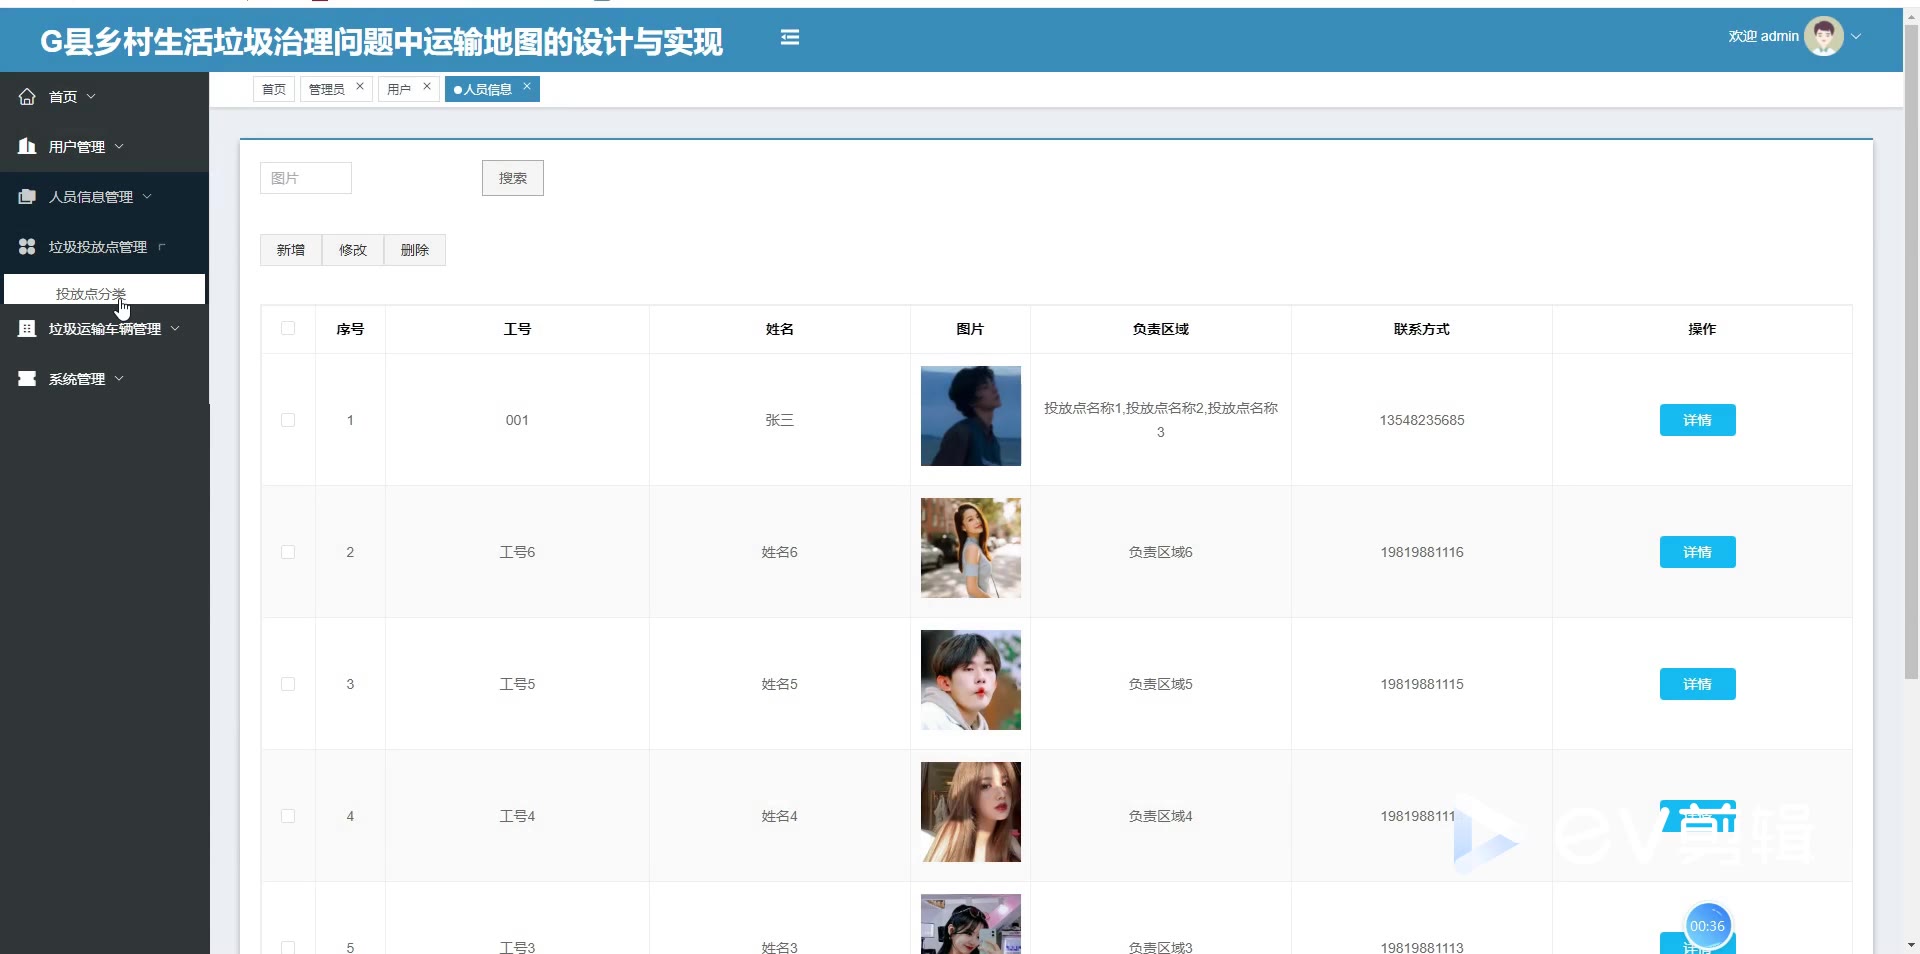Click the 垃圾运输车辆管理 sidebar icon
This screenshot has height=954, width=1920.
[x=27, y=329]
